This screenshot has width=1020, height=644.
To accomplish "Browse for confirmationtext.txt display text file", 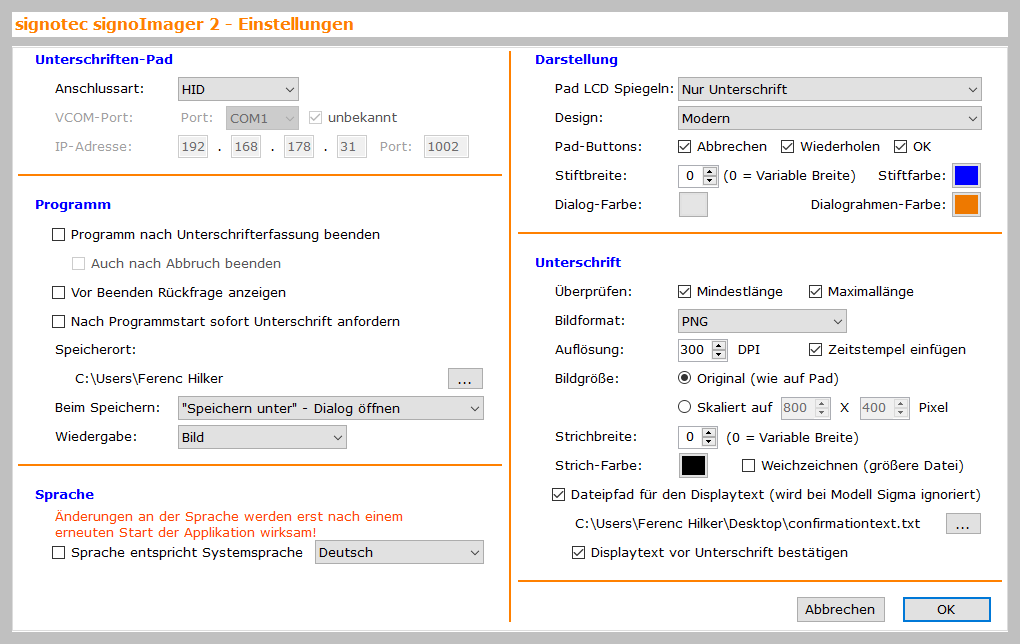I will (x=963, y=524).
